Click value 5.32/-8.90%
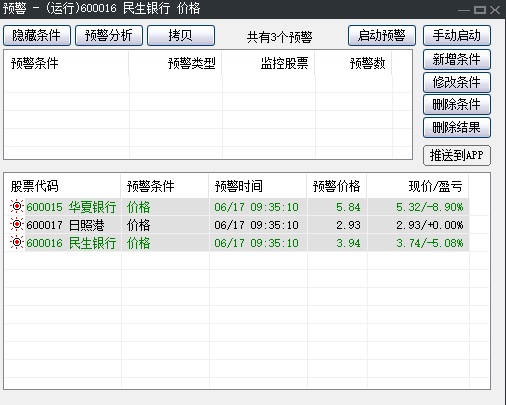Screen dimensions: 506x405 pos(430,207)
